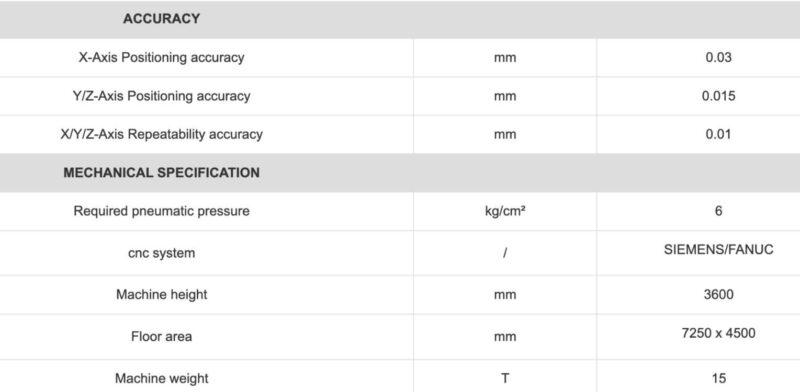The image size is (800, 392).
Task: Select the 3600 height value
Action: pyautogui.click(x=718, y=295)
